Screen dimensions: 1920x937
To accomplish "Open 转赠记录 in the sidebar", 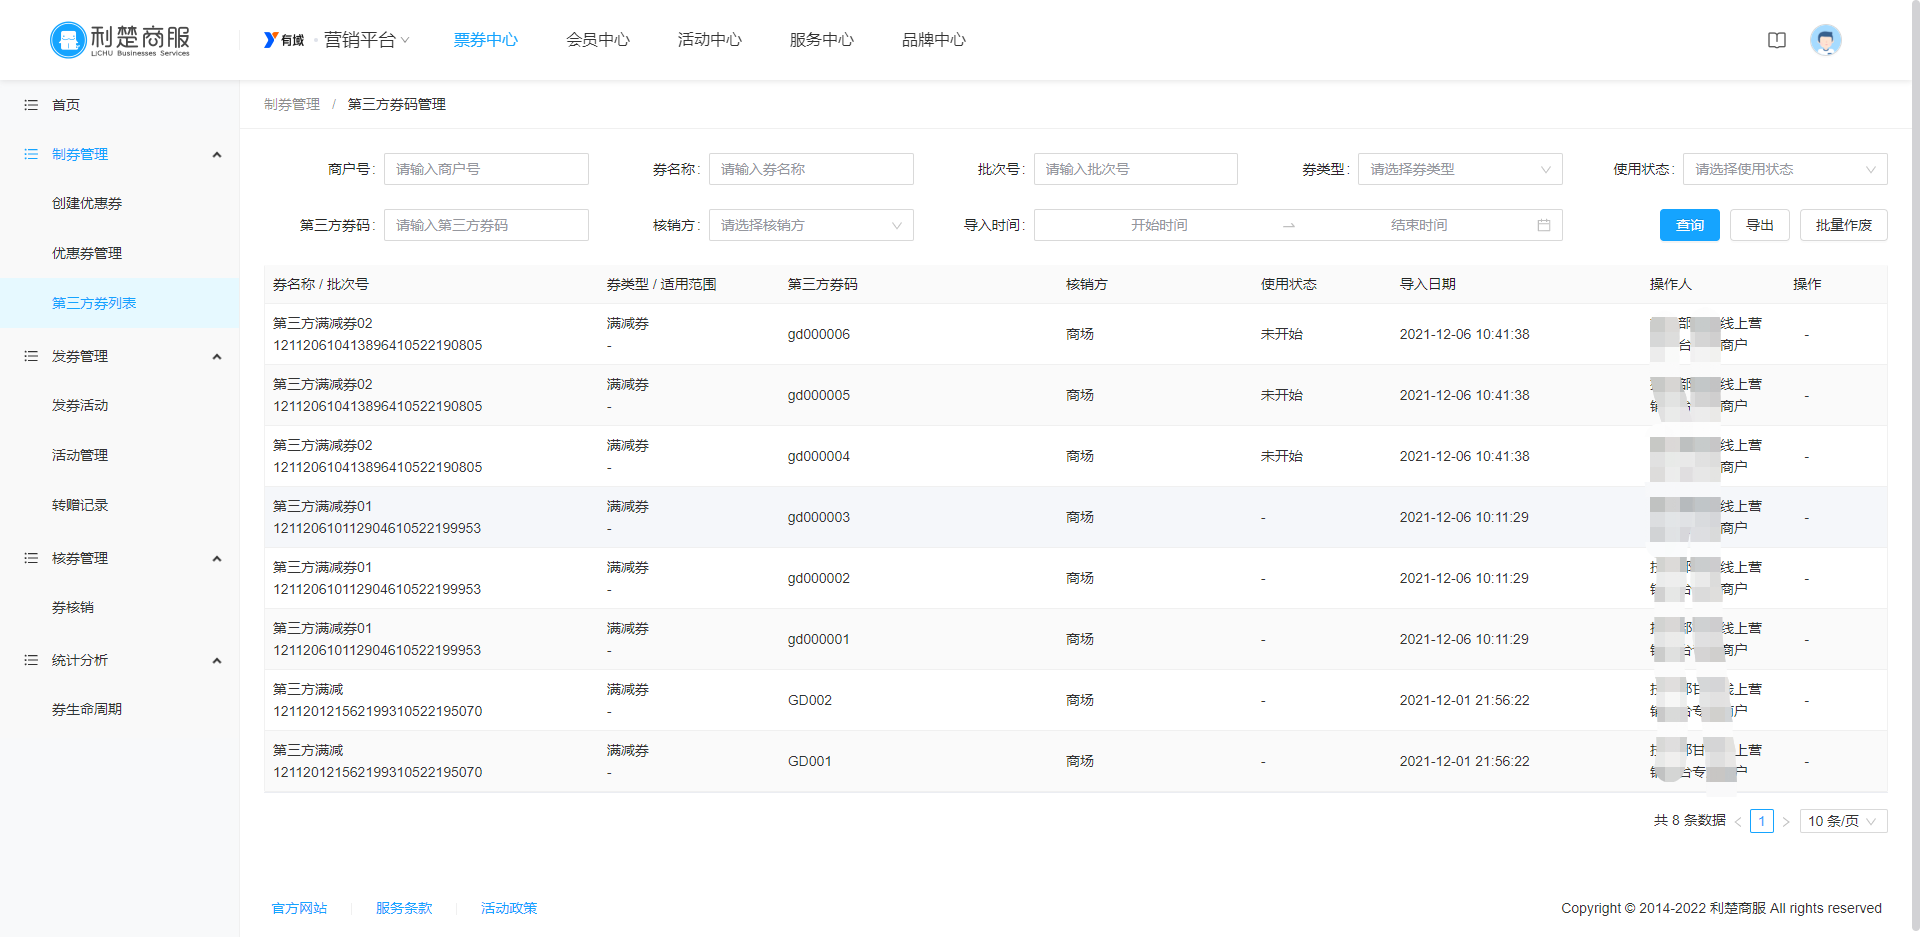I will pos(80,505).
